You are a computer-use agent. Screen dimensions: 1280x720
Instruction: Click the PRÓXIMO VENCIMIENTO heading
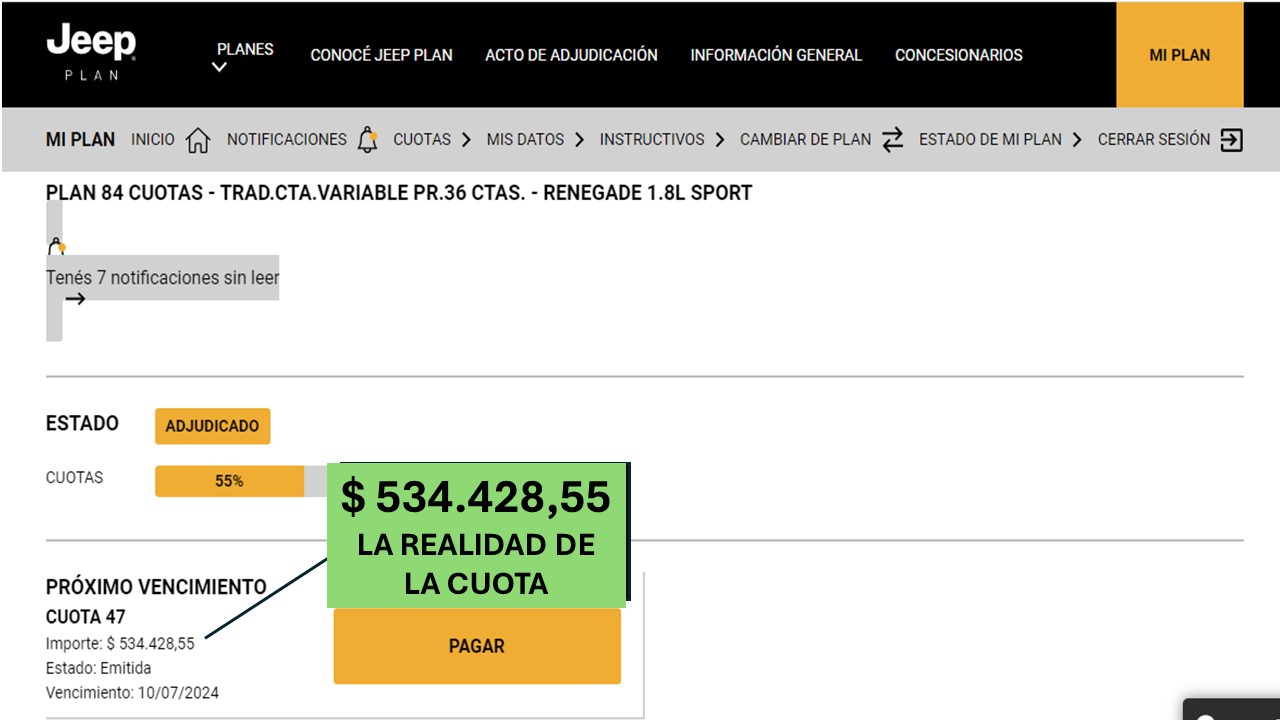point(156,587)
